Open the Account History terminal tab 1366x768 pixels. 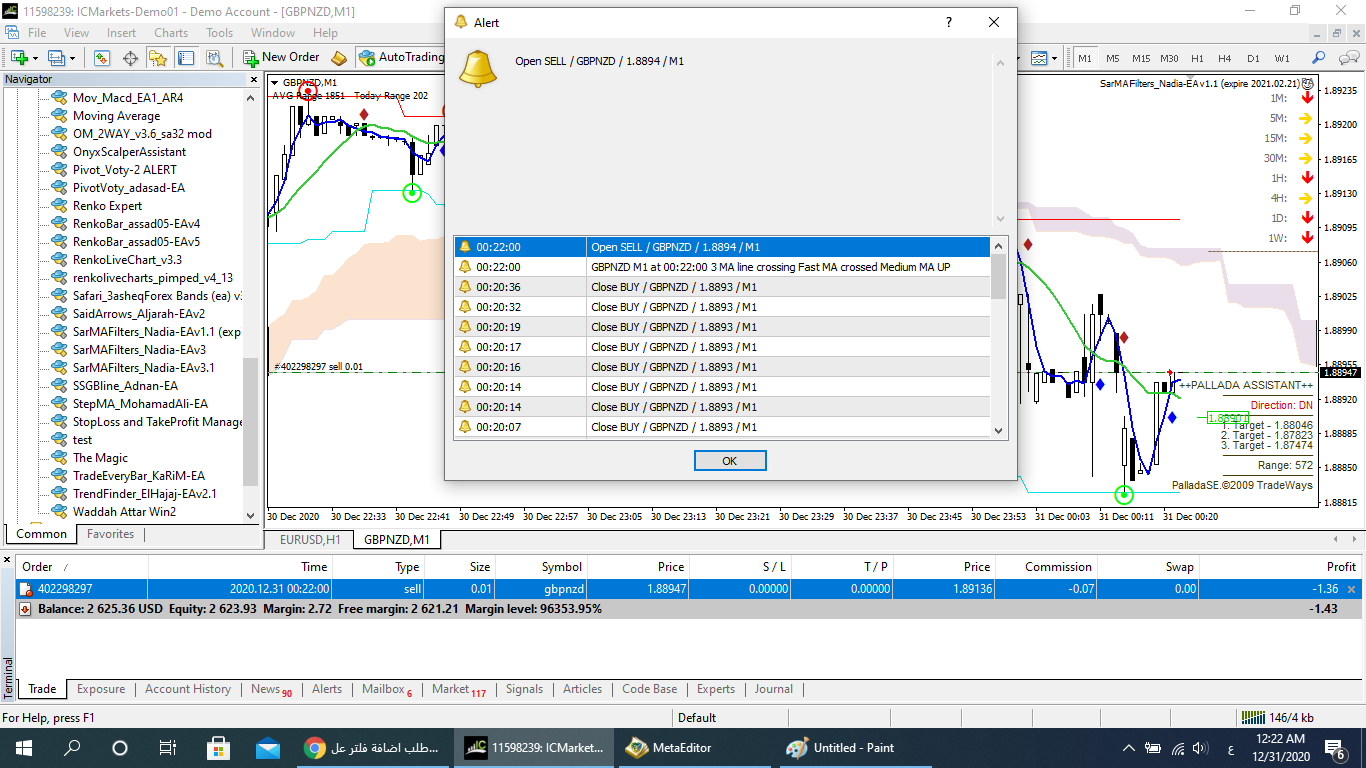point(187,689)
